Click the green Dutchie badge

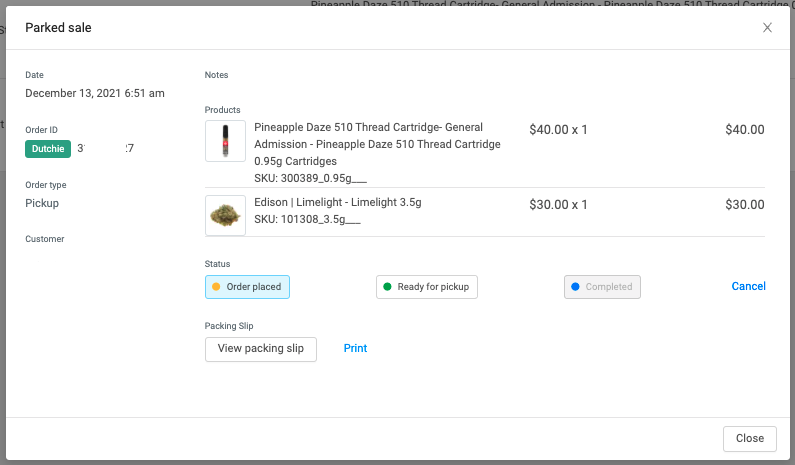pos(48,149)
